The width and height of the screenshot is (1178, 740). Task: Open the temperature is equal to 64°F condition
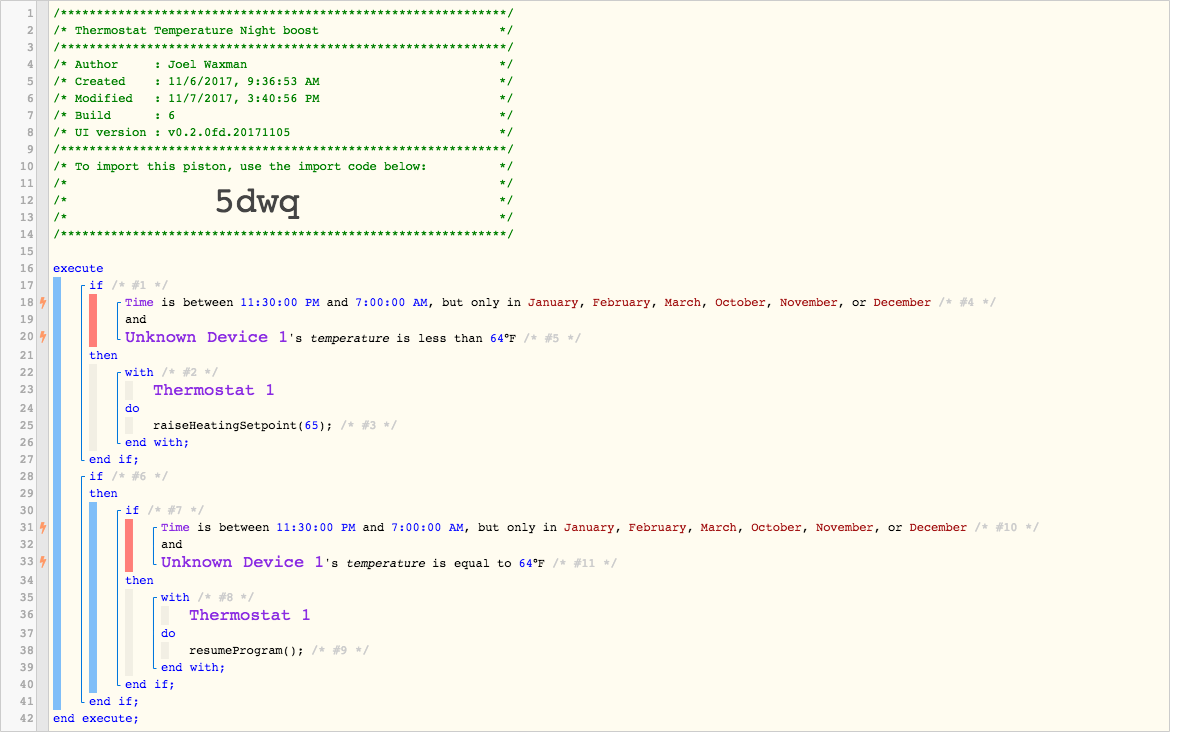click(353, 563)
